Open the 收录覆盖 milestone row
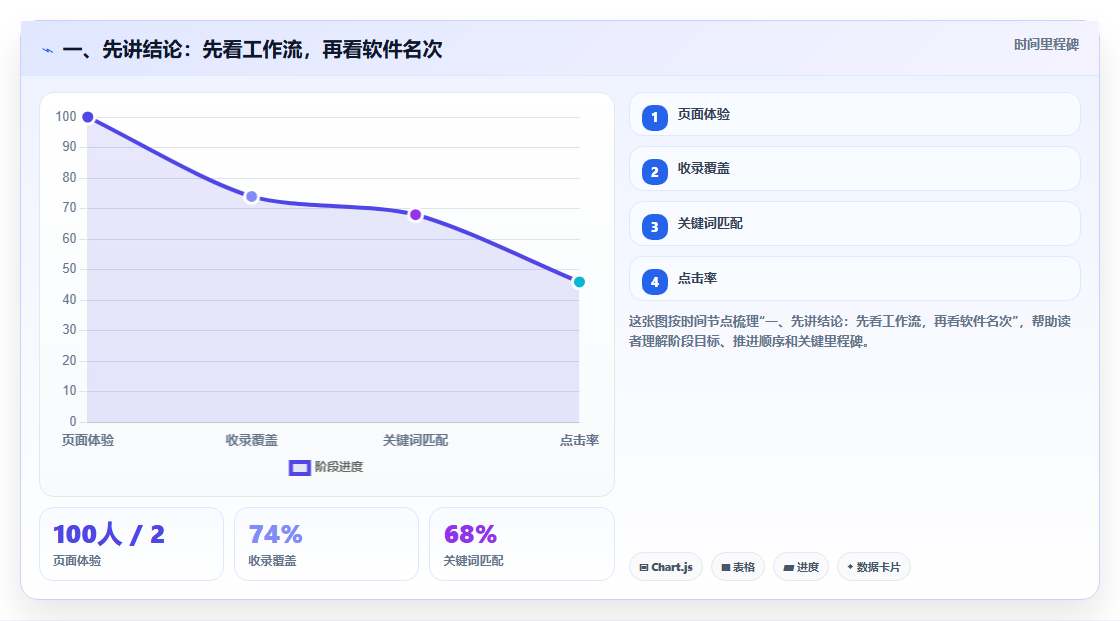Image resolution: width=1120 pixels, height=621 pixels. coord(854,169)
